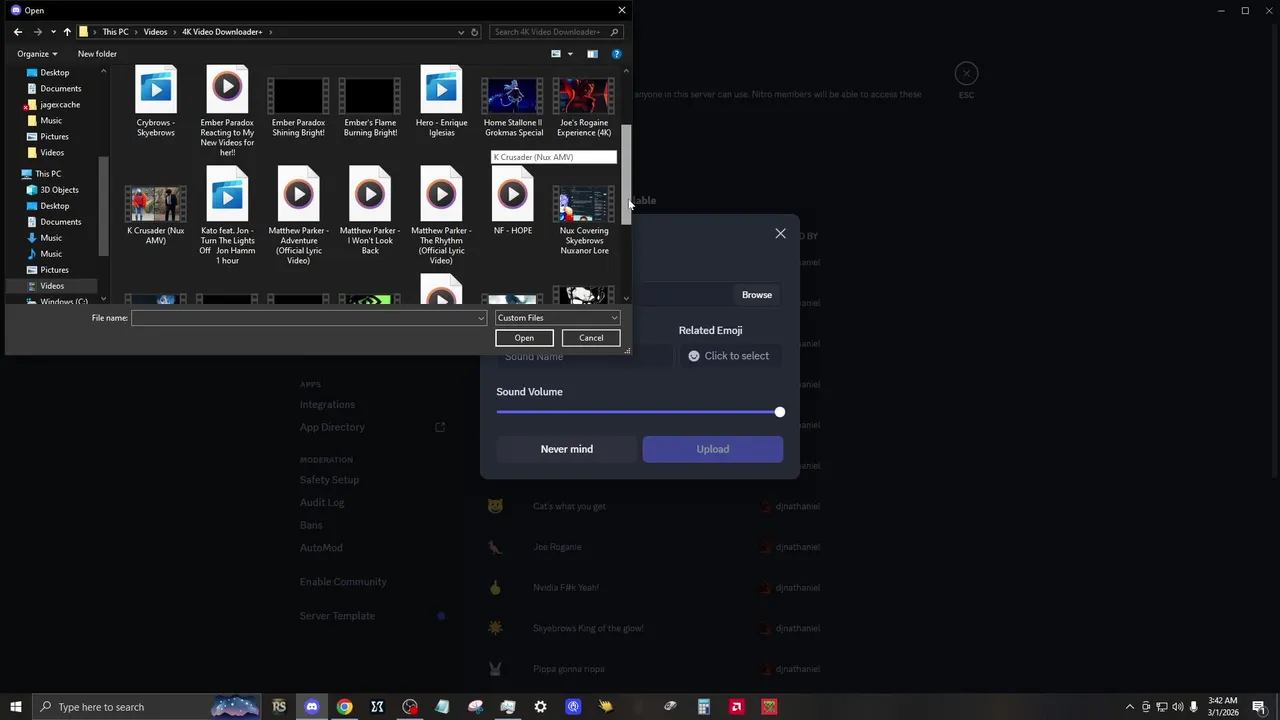Image resolution: width=1280 pixels, height=720 pixels.
Task: Open the recent locations chevron
Action: pyautogui.click(x=53, y=32)
